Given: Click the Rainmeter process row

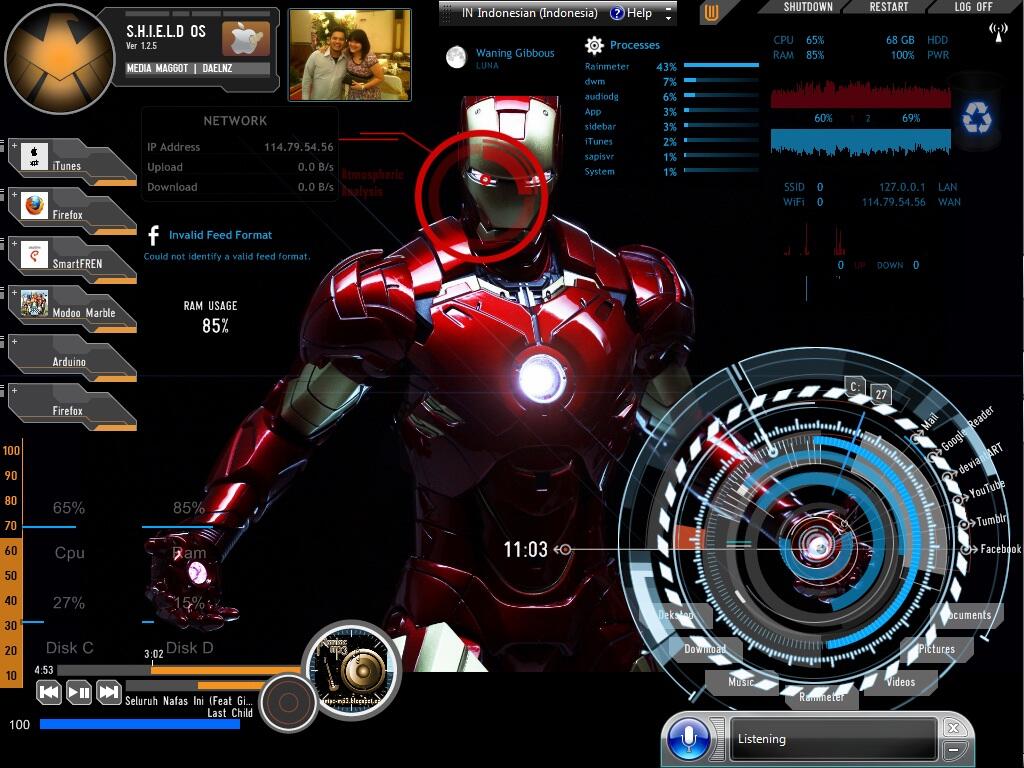Looking at the screenshot, I should [x=671, y=67].
